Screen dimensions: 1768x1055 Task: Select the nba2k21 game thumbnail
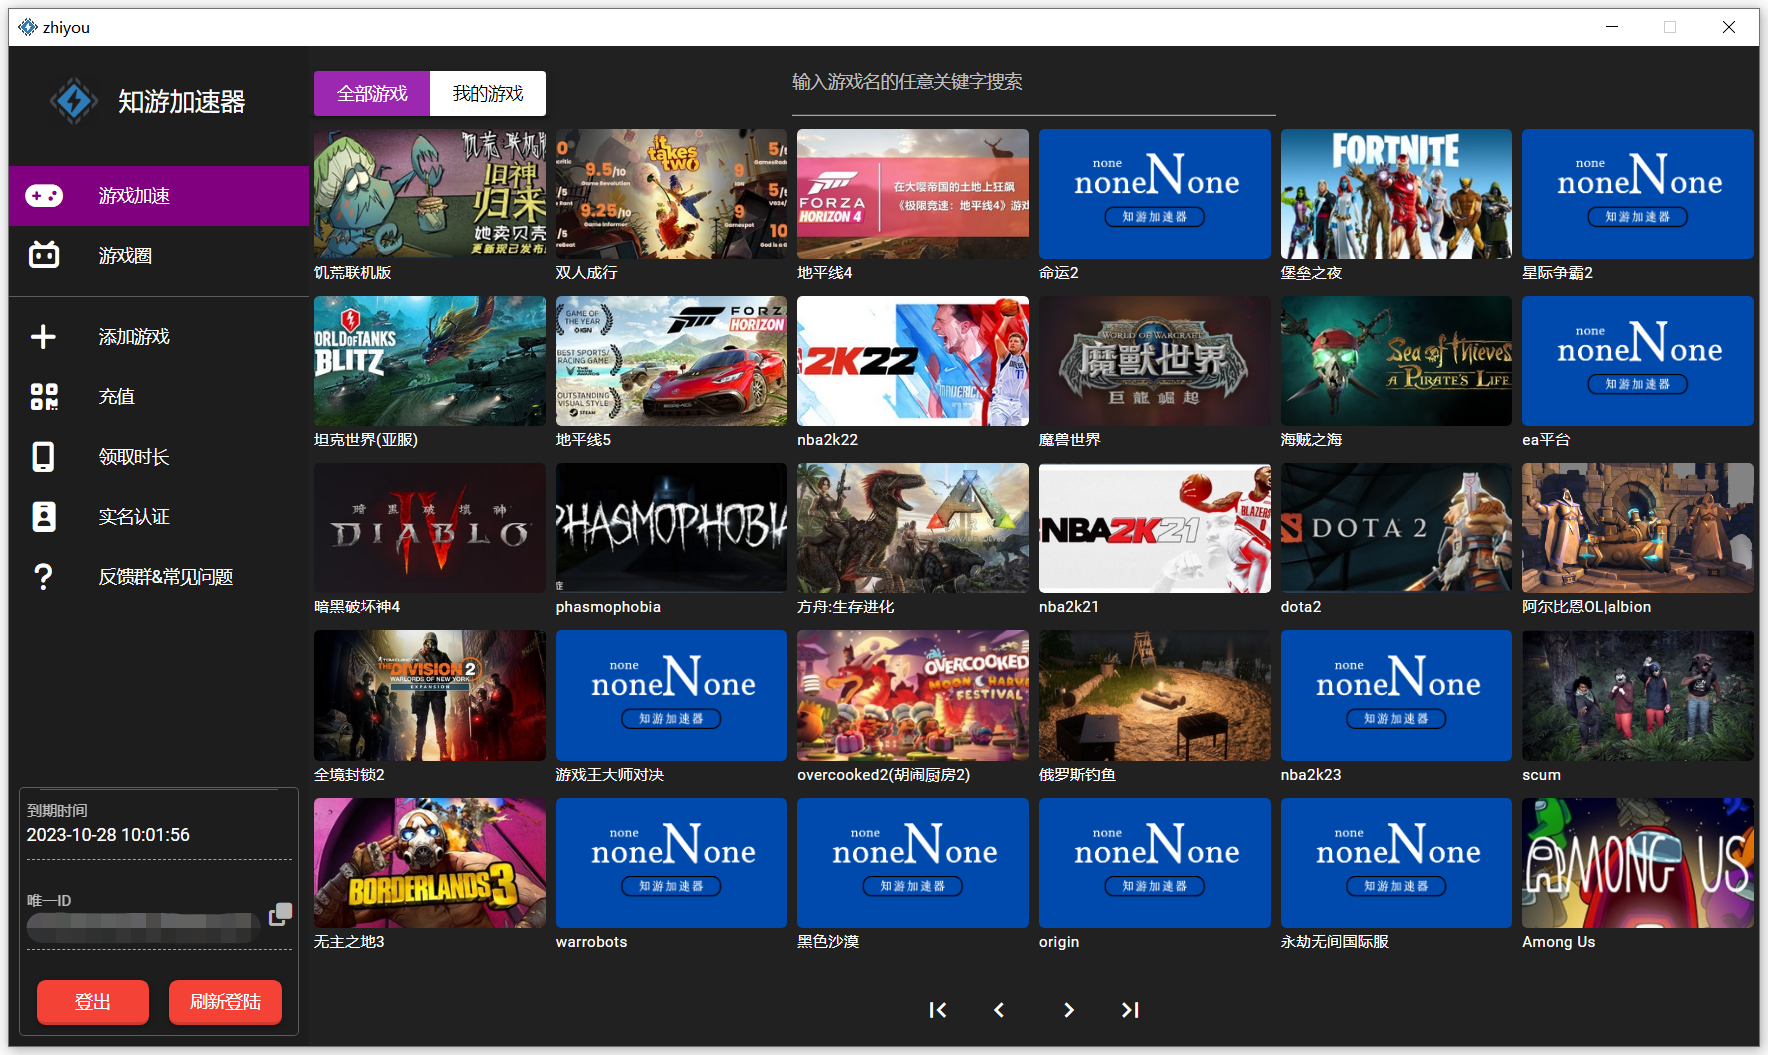pos(1155,528)
